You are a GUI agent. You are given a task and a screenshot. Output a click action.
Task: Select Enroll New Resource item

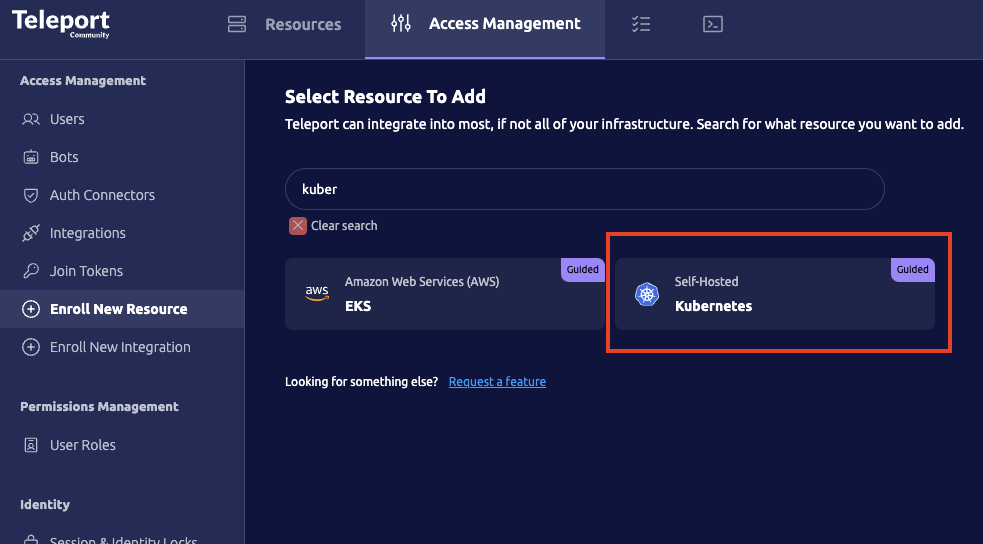click(x=122, y=309)
